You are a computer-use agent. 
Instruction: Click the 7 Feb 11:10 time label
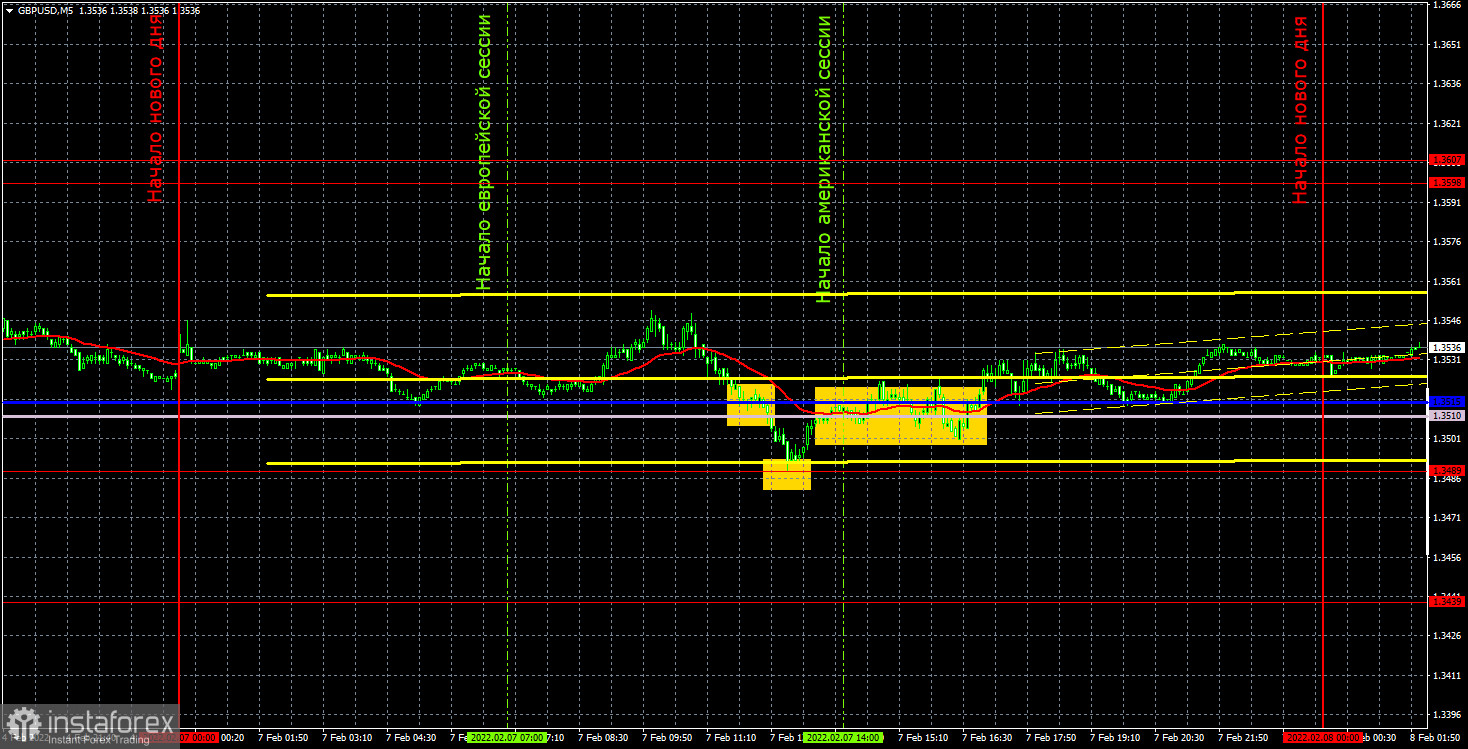point(731,737)
